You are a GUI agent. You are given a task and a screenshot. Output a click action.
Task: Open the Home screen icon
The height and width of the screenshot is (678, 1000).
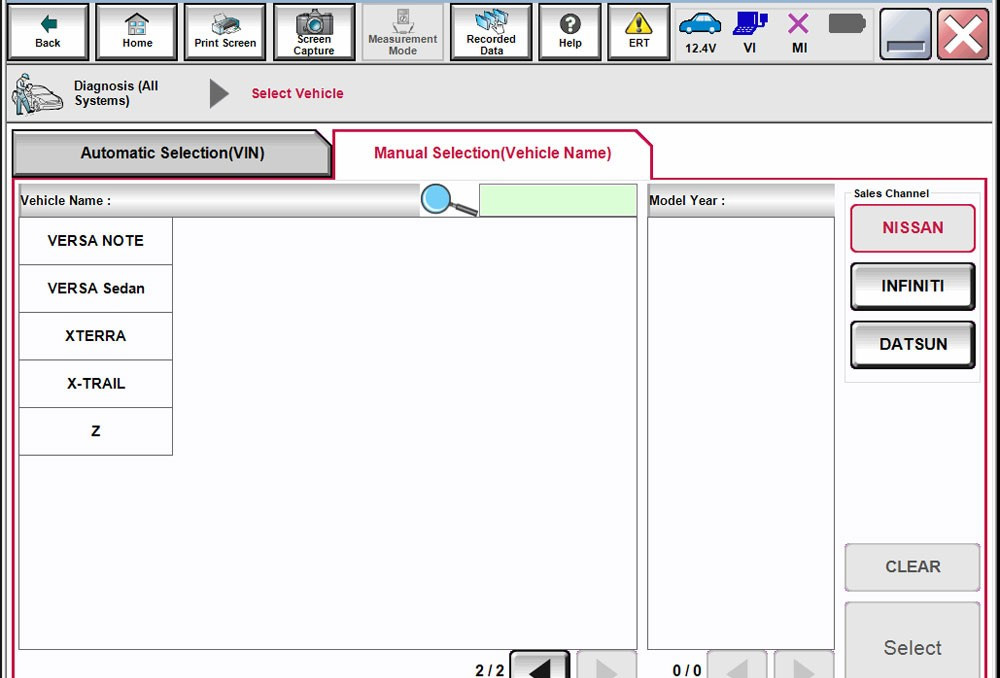point(136,31)
